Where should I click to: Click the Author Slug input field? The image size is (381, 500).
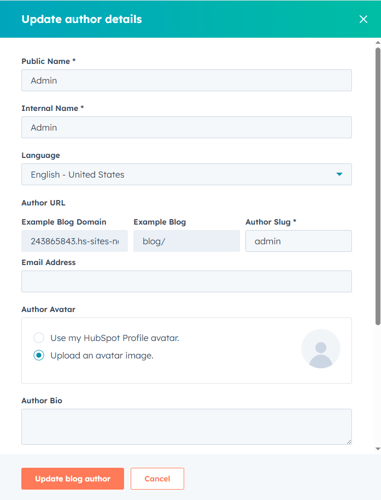tap(298, 241)
